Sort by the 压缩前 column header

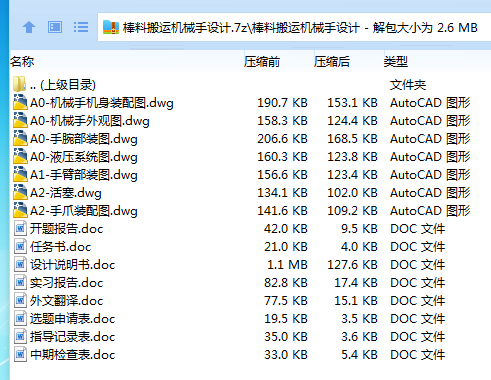coord(262,62)
